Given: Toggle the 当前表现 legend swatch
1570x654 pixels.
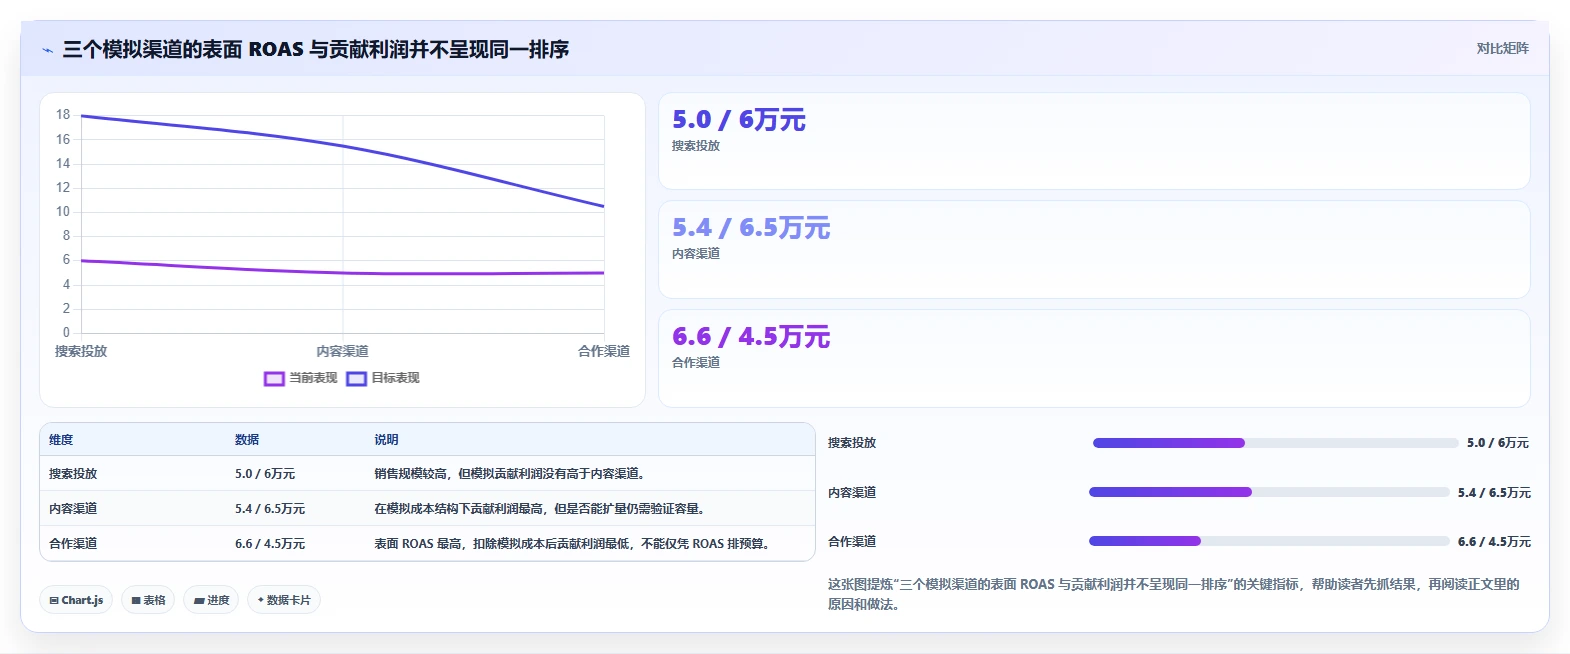Looking at the screenshot, I should click(x=274, y=378).
